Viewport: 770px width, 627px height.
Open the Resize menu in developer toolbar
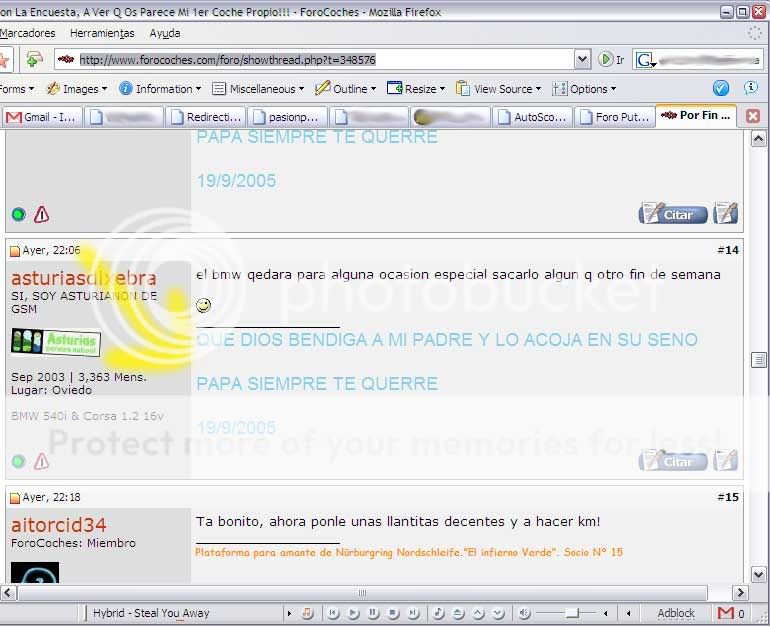(416, 89)
